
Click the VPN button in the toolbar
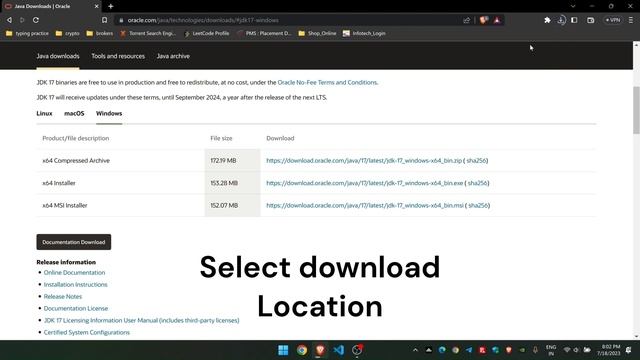coord(613,20)
